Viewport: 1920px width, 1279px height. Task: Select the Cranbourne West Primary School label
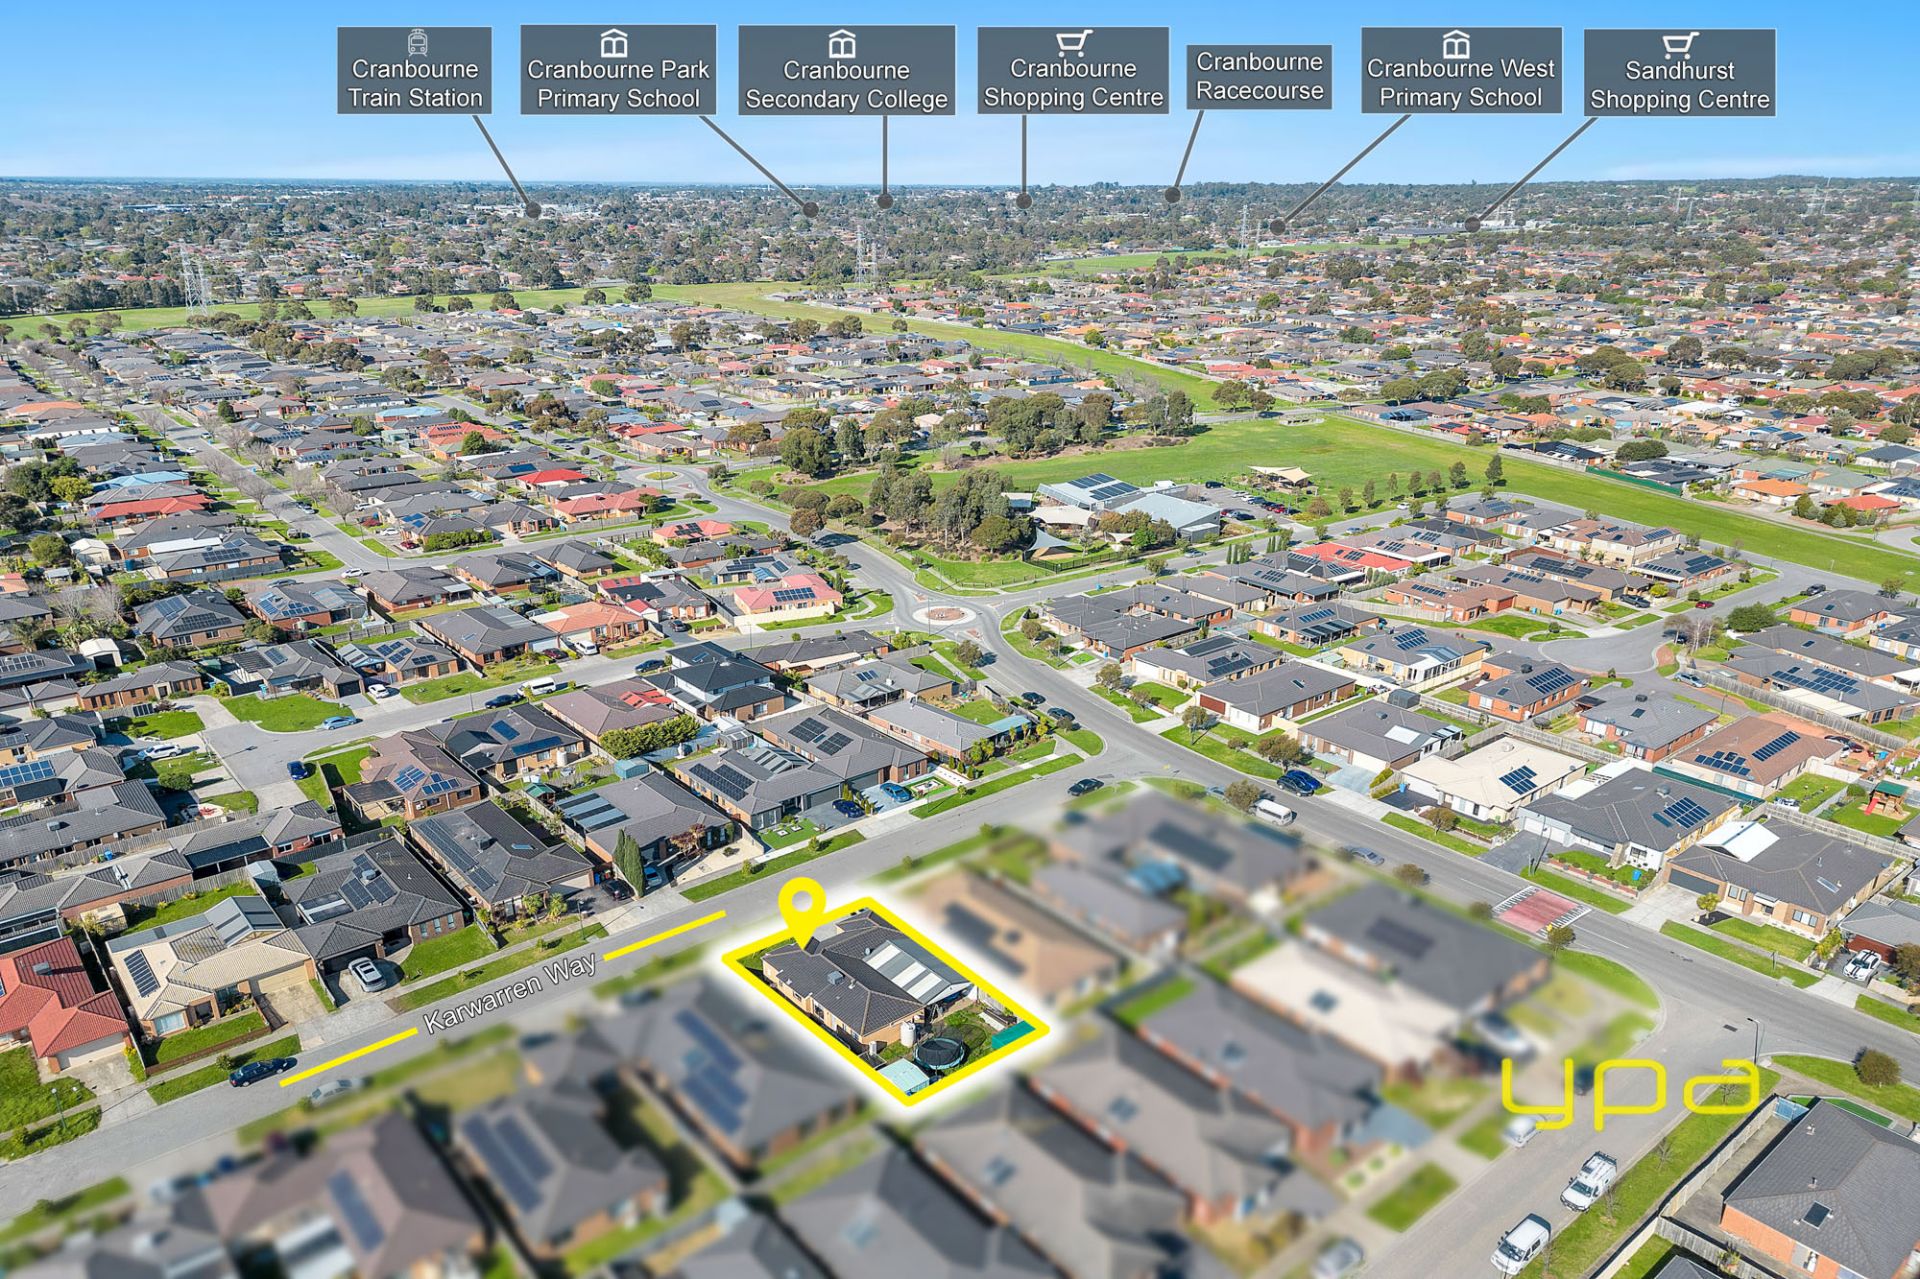tap(1461, 83)
